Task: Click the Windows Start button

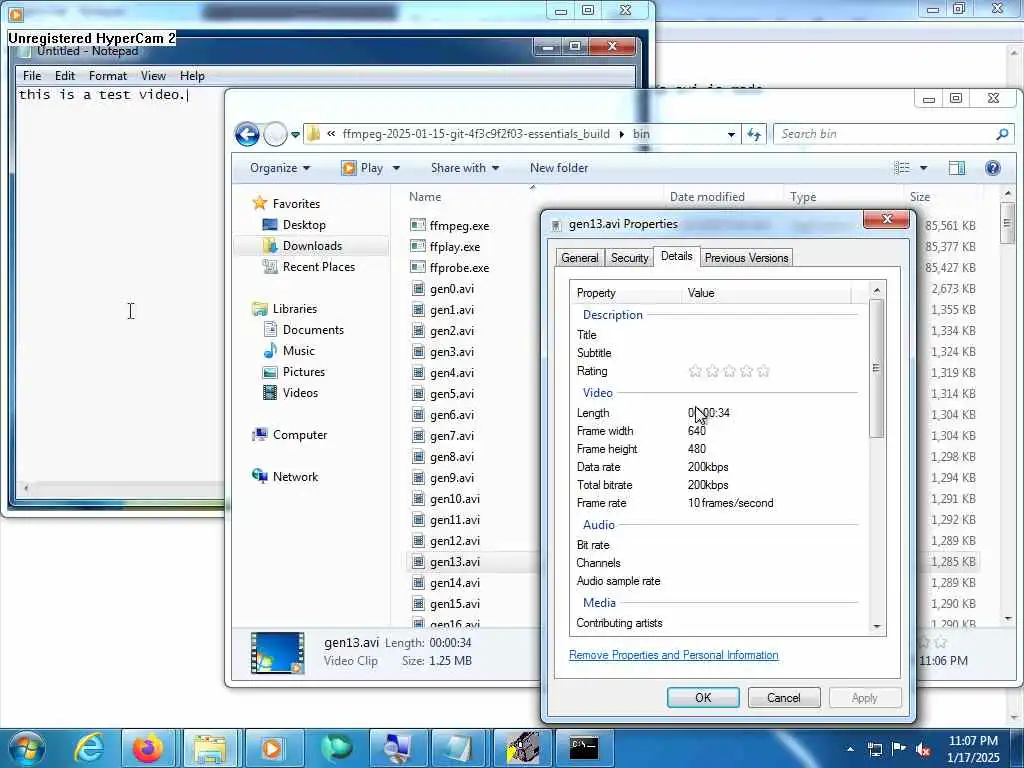Action: click(26, 748)
